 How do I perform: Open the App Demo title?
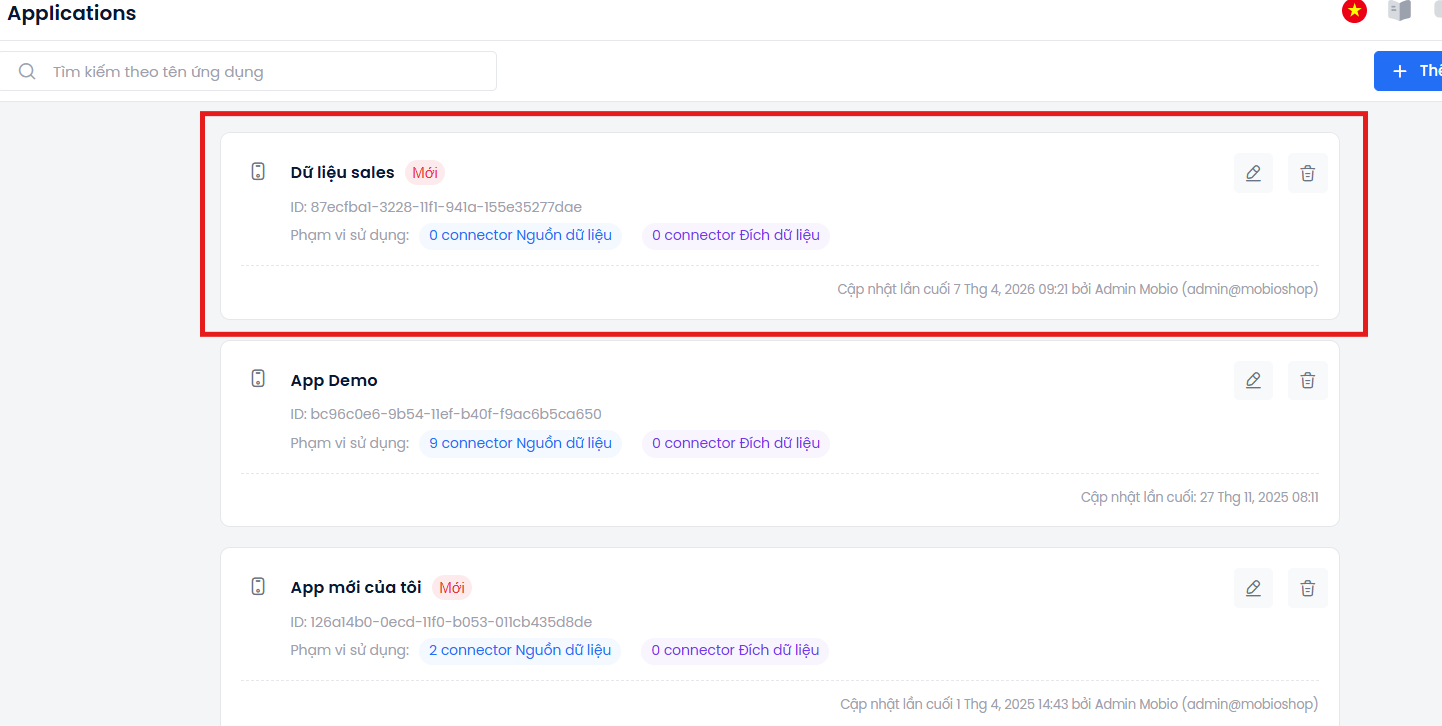(x=334, y=380)
